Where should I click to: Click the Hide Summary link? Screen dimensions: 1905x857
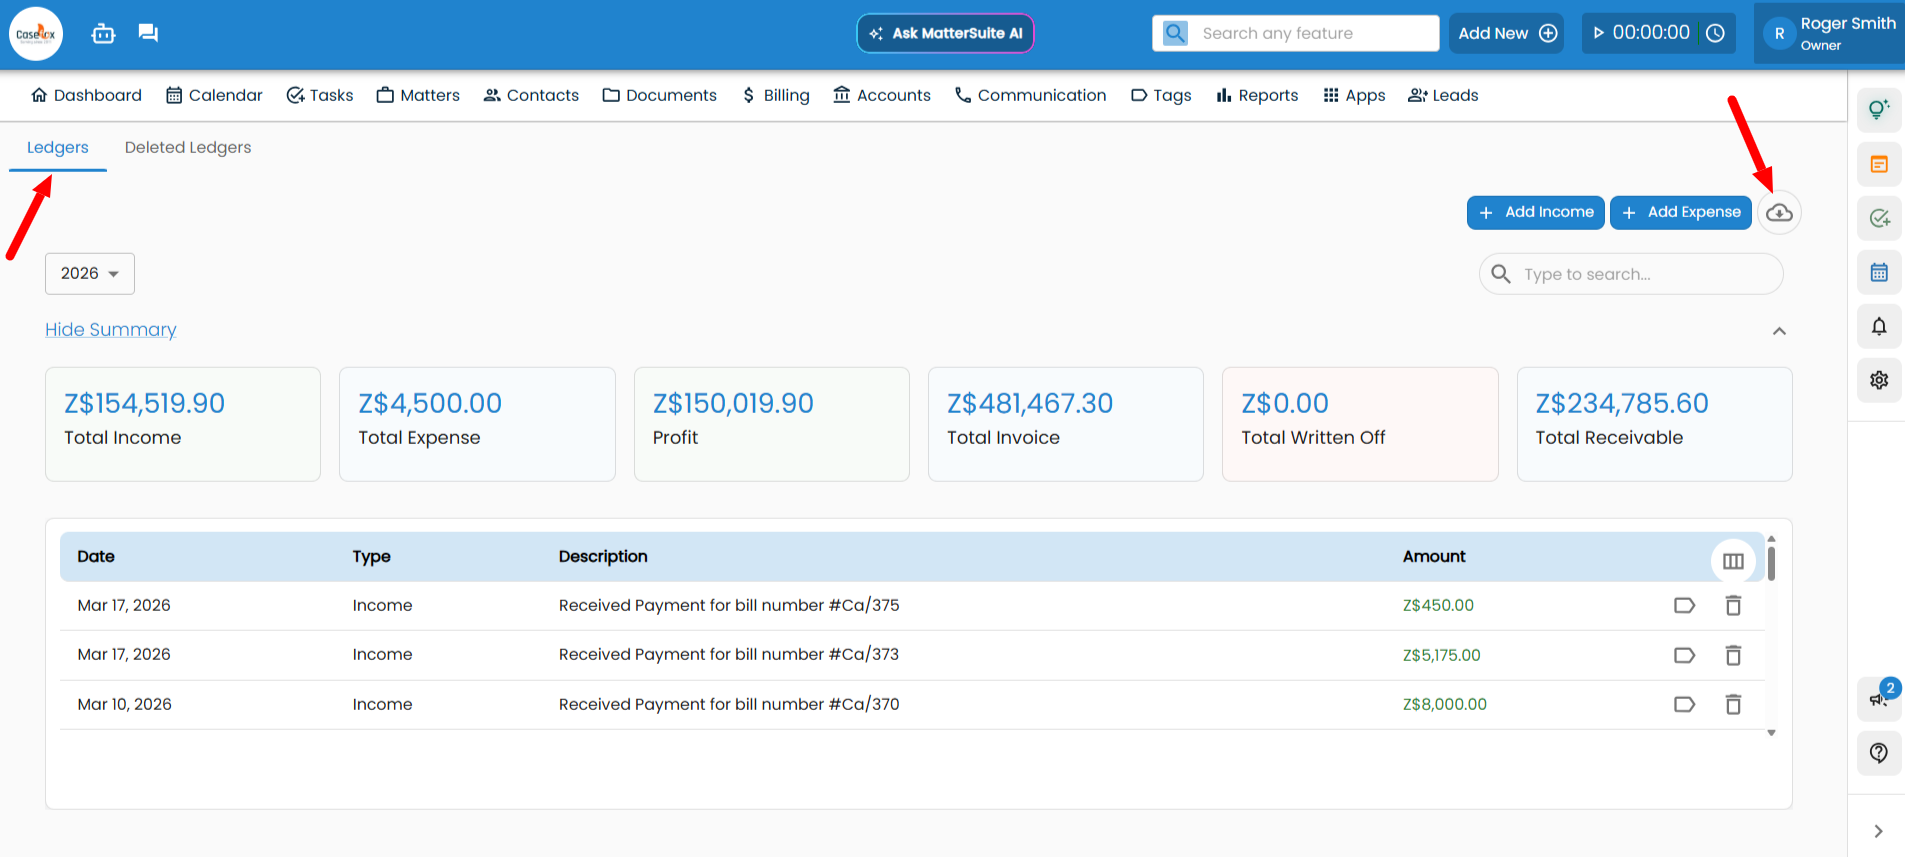point(111,330)
